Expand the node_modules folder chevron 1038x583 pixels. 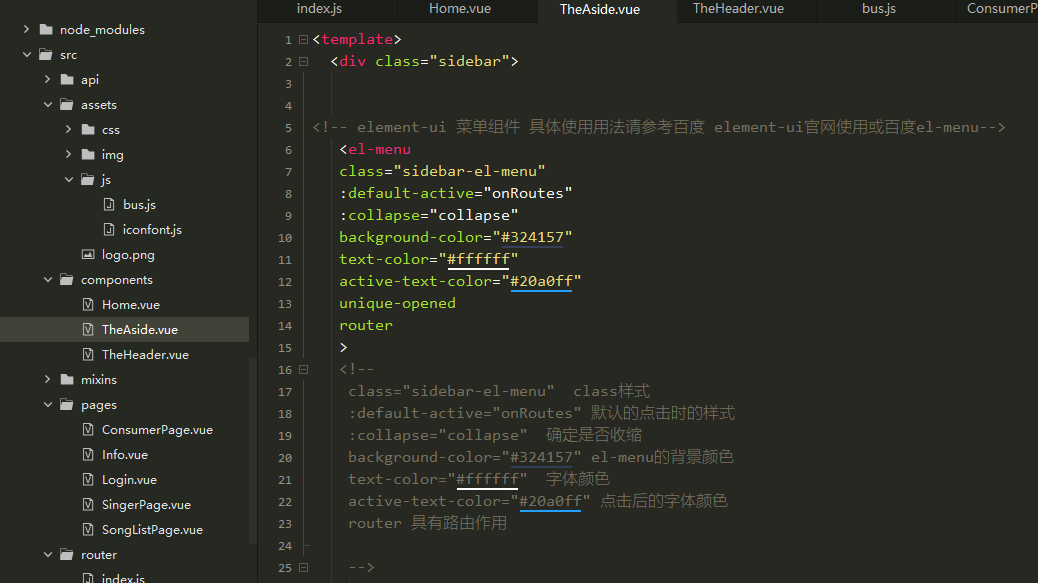tap(26, 29)
